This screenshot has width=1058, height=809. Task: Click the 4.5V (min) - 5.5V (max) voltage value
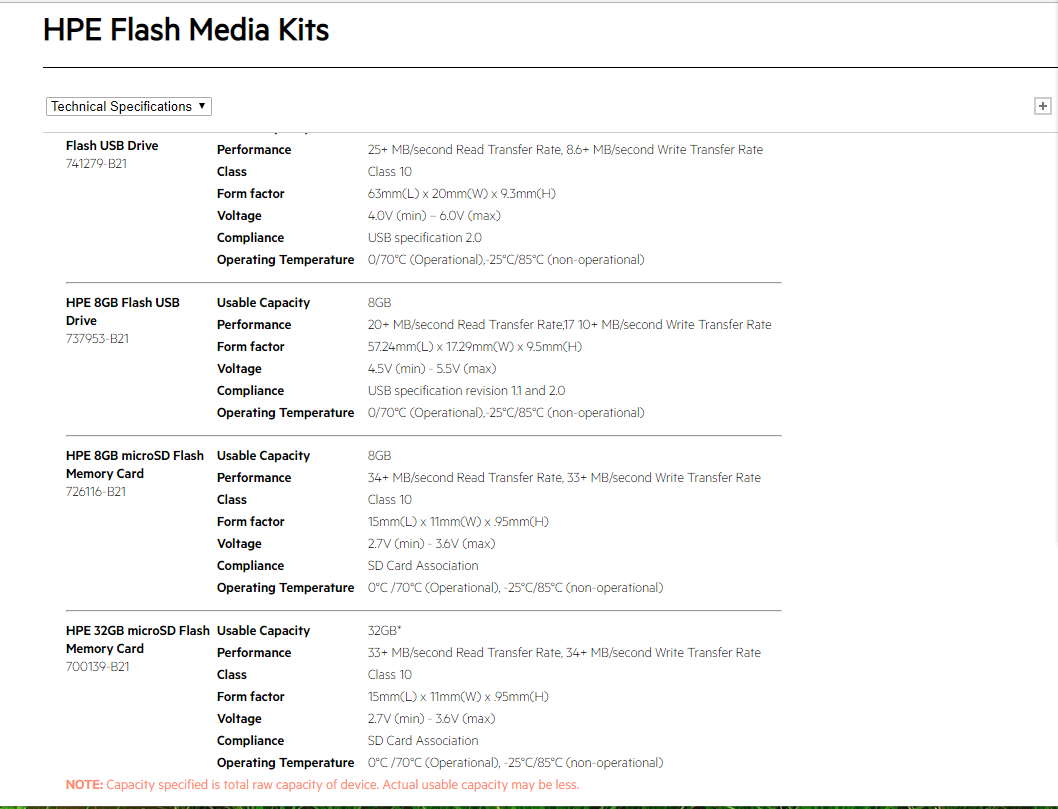[x=432, y=369]
